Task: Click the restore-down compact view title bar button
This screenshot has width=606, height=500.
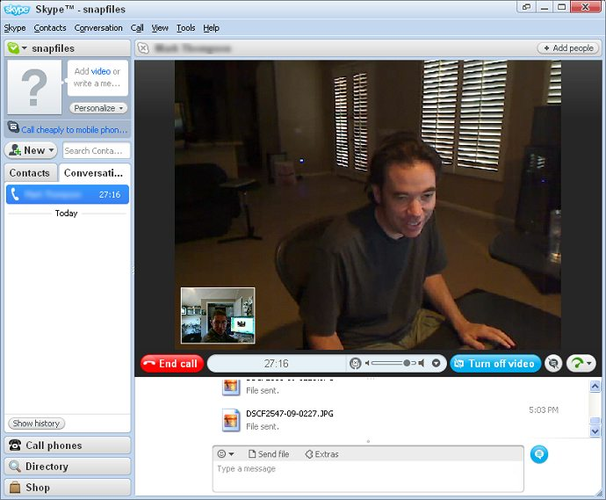Action: (526, 7)
